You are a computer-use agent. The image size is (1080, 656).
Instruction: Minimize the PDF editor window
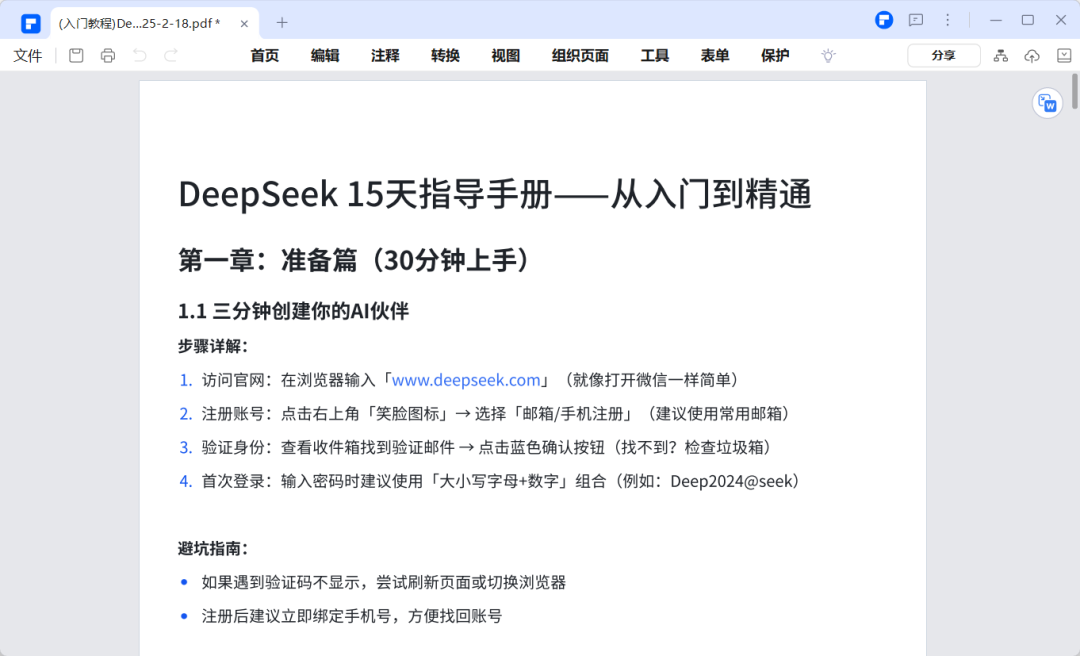coord(996,20)
